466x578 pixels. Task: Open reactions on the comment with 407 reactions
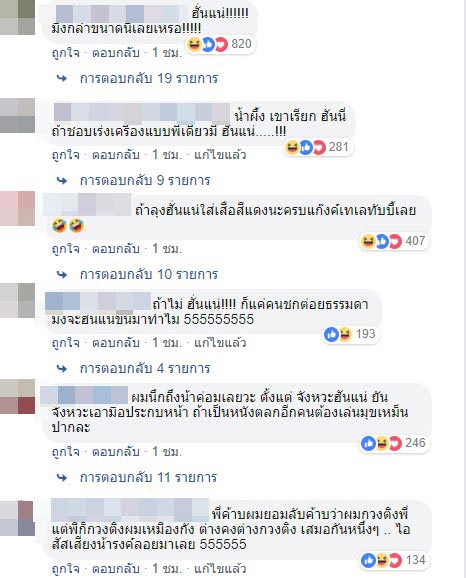tap(394, 241)
